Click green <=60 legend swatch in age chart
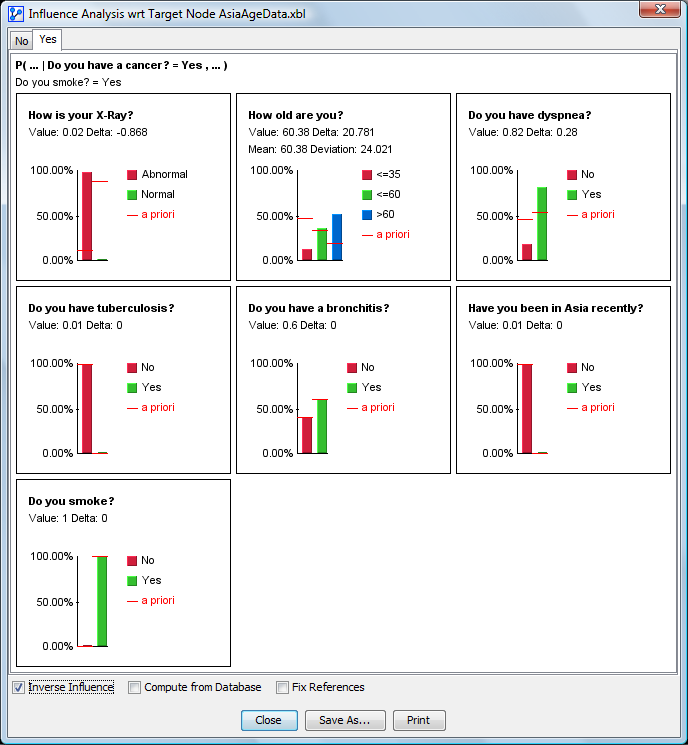This screenshot has height=745, width=688. coord(367,194)
